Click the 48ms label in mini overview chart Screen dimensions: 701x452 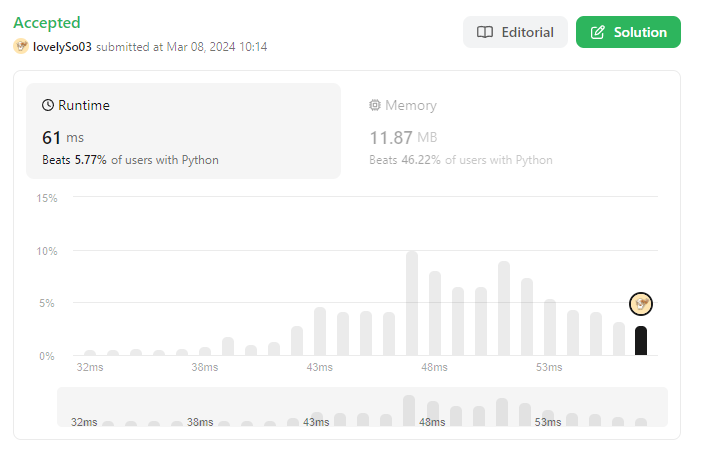pyautogui.click(x=432, y=422)
